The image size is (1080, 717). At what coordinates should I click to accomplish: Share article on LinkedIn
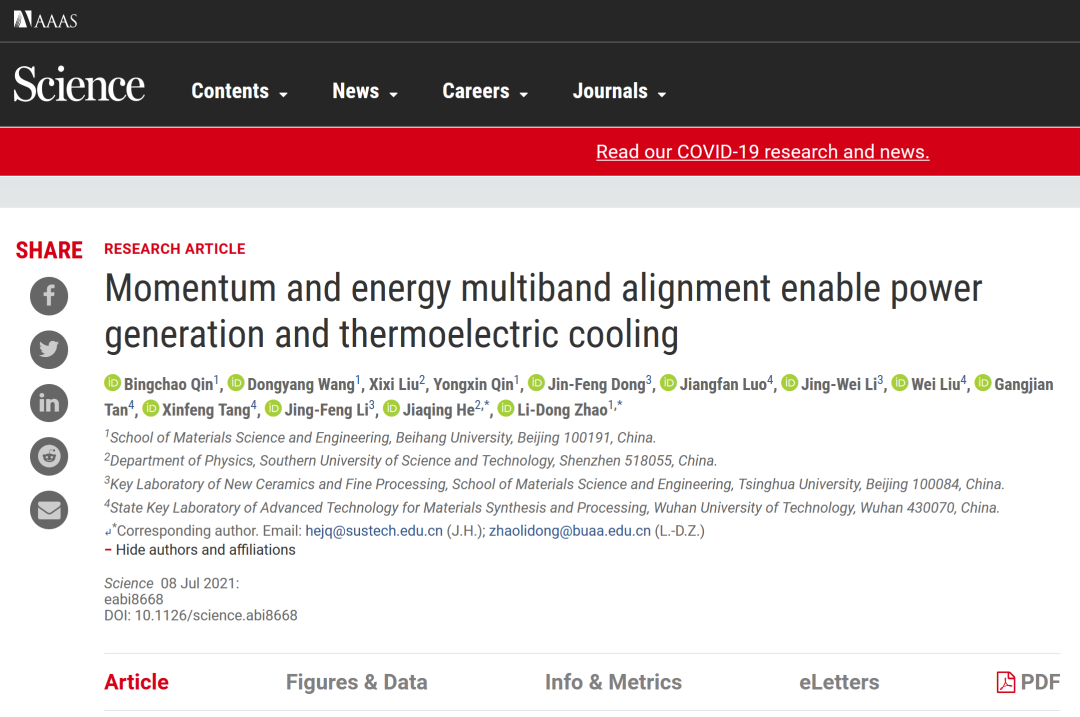[x=49, y=403]
